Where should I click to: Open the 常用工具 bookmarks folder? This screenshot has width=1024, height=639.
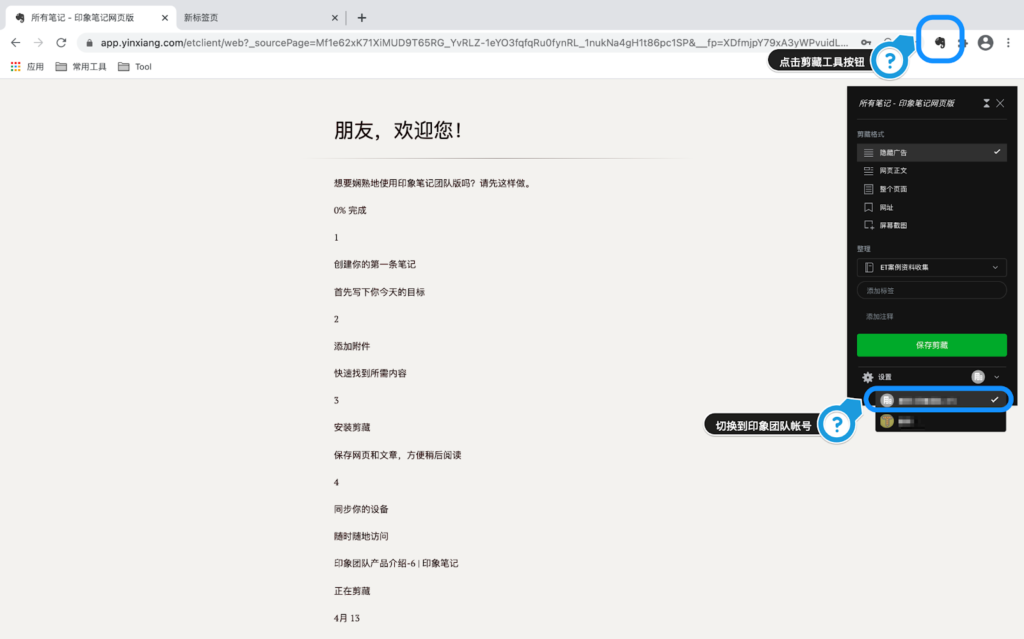81,67
